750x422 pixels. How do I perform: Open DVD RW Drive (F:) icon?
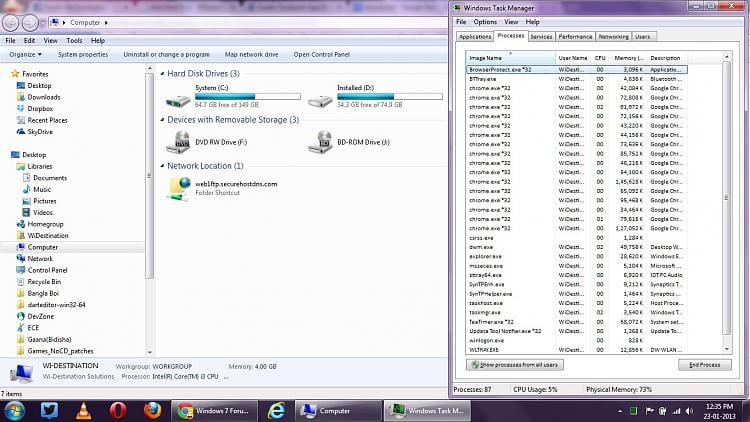(178, 143)
